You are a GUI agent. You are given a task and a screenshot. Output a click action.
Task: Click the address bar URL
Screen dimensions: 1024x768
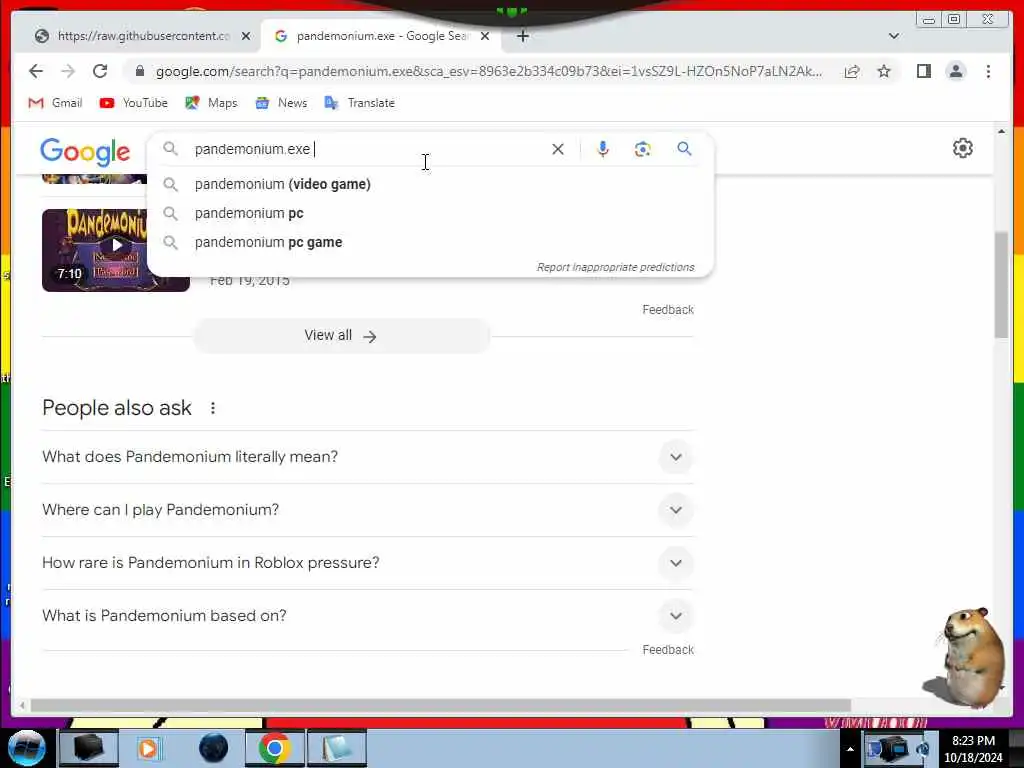[x=488, y=71]
